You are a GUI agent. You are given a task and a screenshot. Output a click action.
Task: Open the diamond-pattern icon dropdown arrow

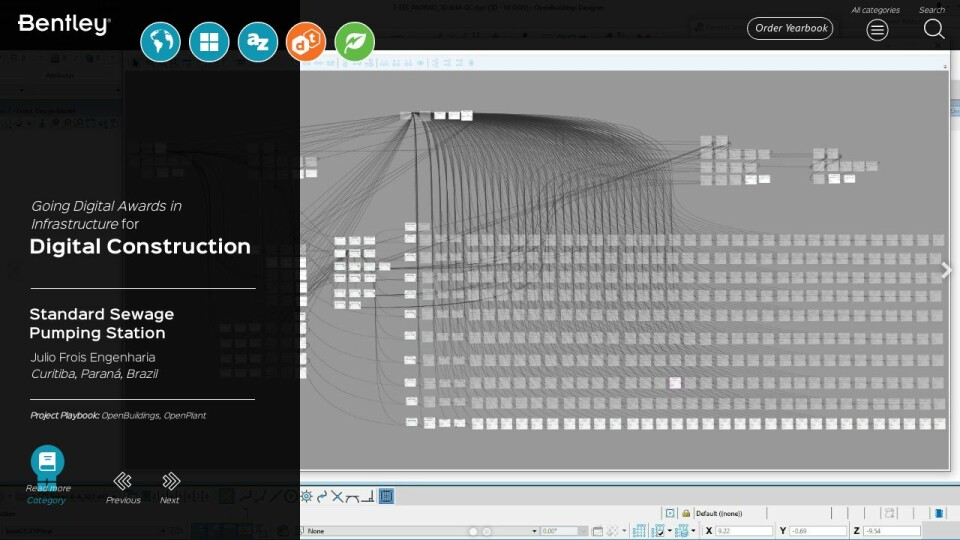(x=624, y=531)
